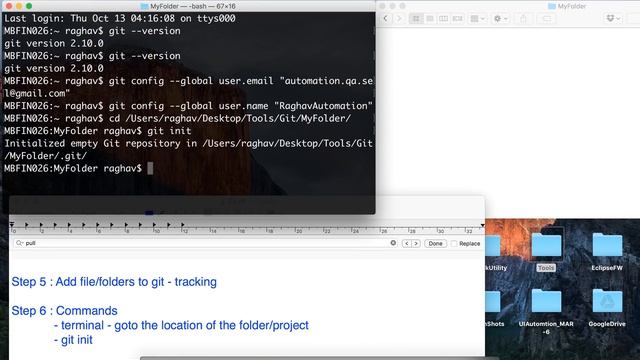The image size is (640, 360).
Task: Select EclipseFW folder on desktop
Action: tap(607, 250)
